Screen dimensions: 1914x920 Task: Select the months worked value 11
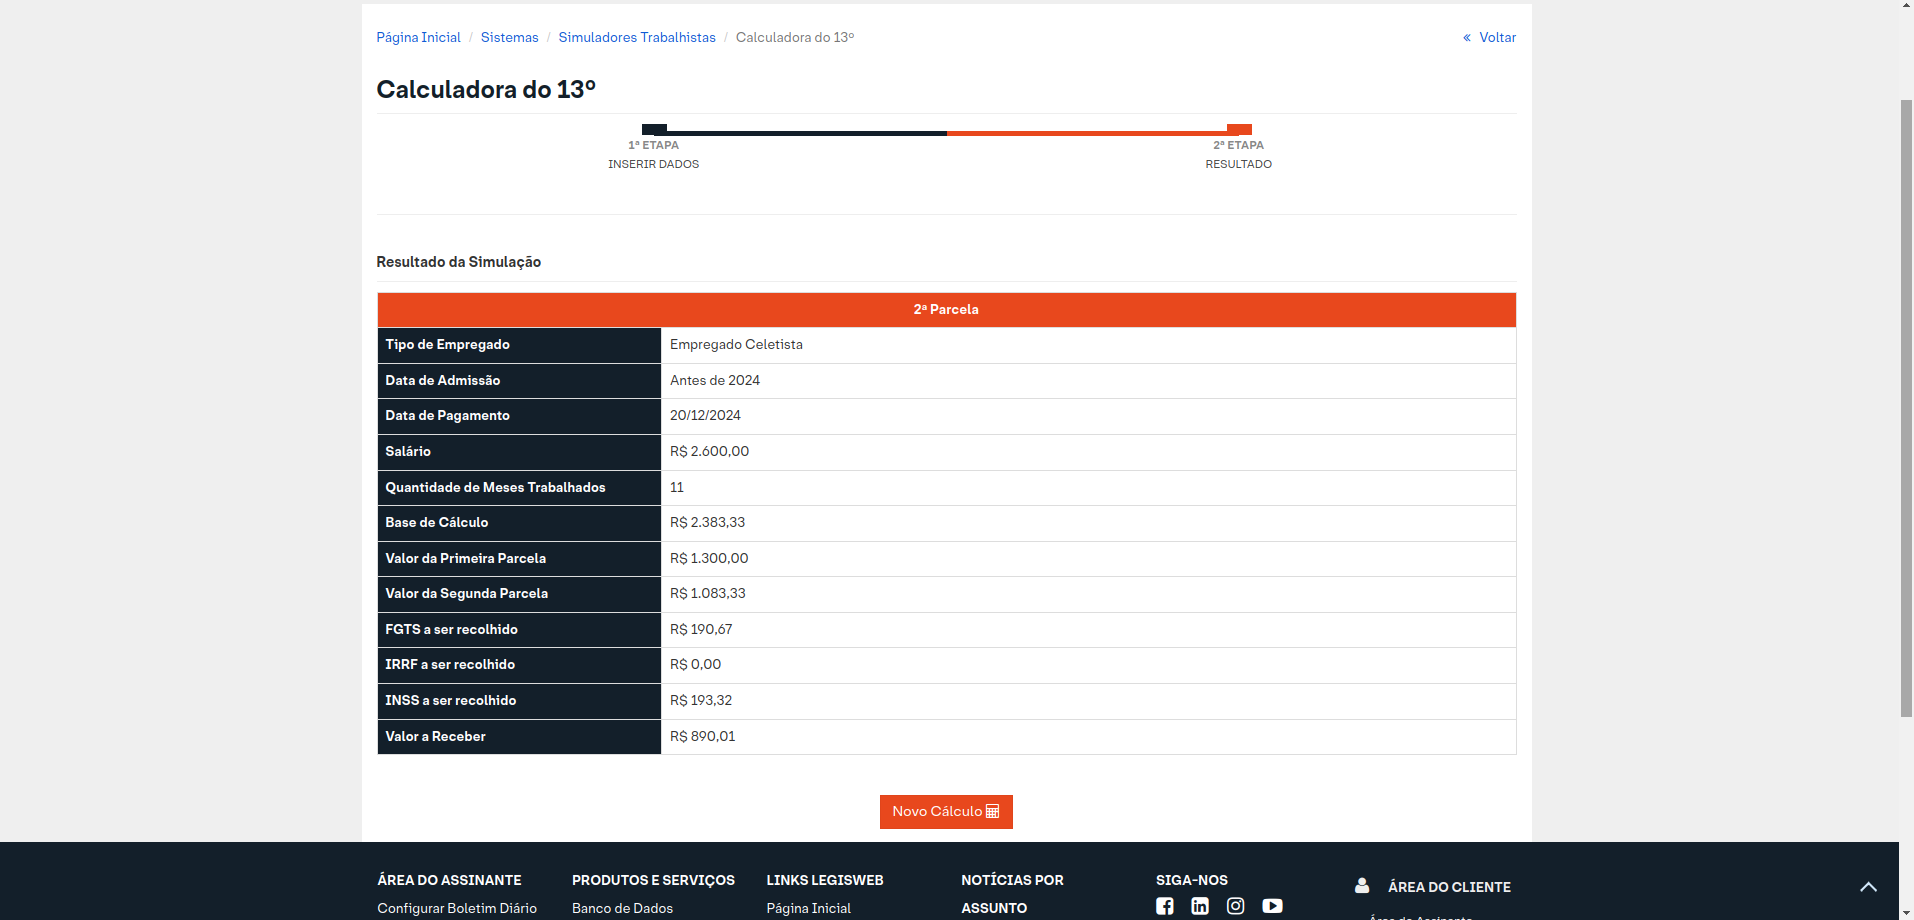click(x=677, y=488)
